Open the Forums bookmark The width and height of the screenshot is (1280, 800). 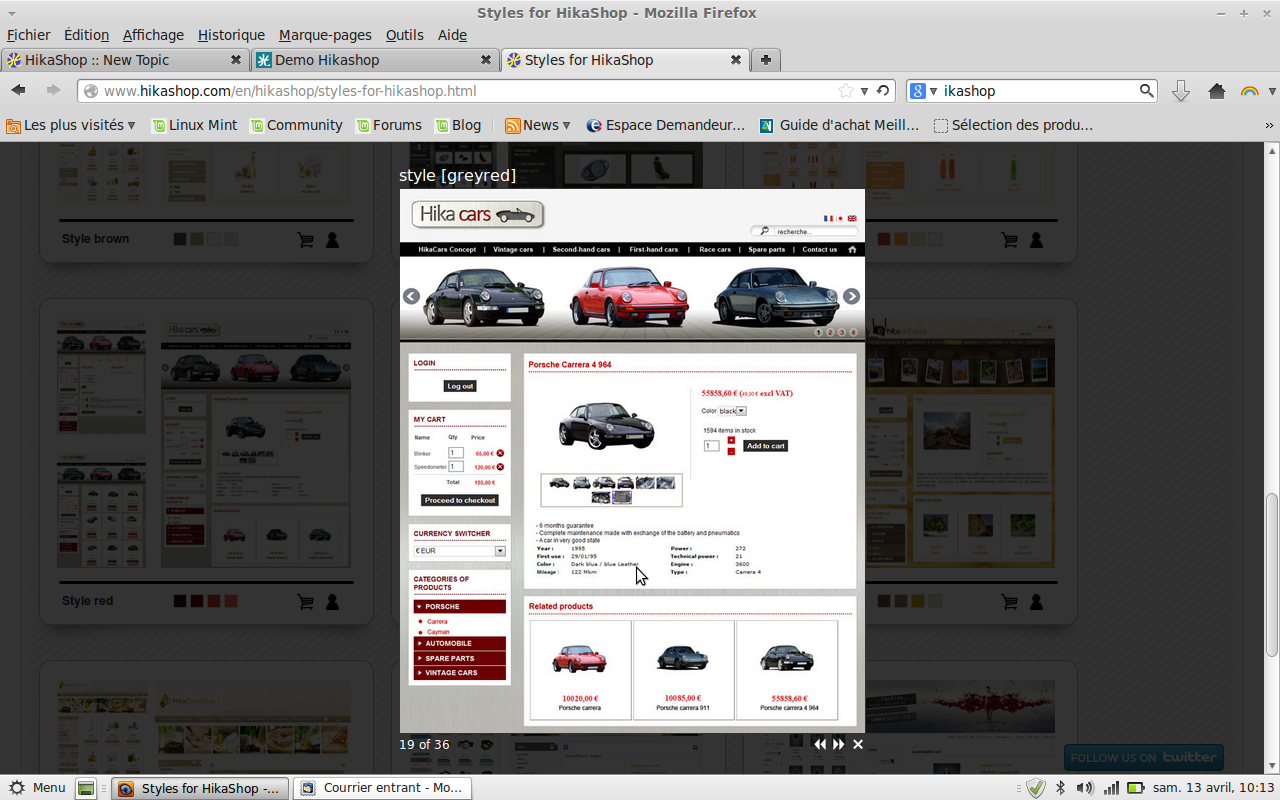pos(388,125)
